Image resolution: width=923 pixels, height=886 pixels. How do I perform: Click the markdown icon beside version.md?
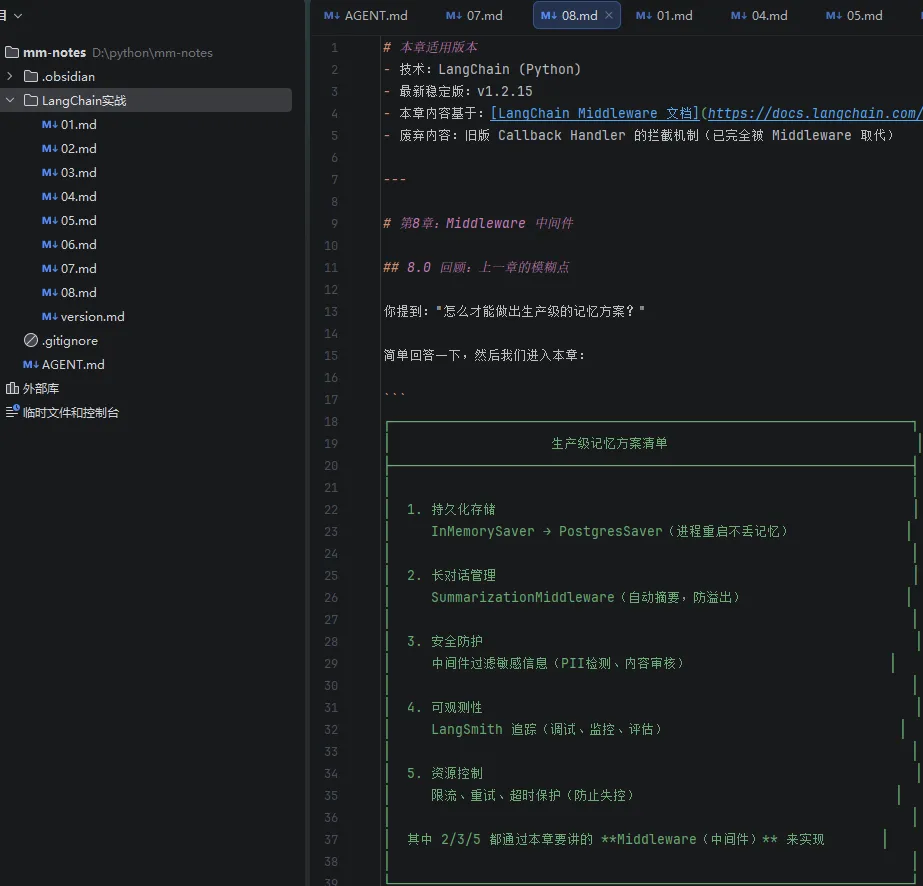coord(49,317)
